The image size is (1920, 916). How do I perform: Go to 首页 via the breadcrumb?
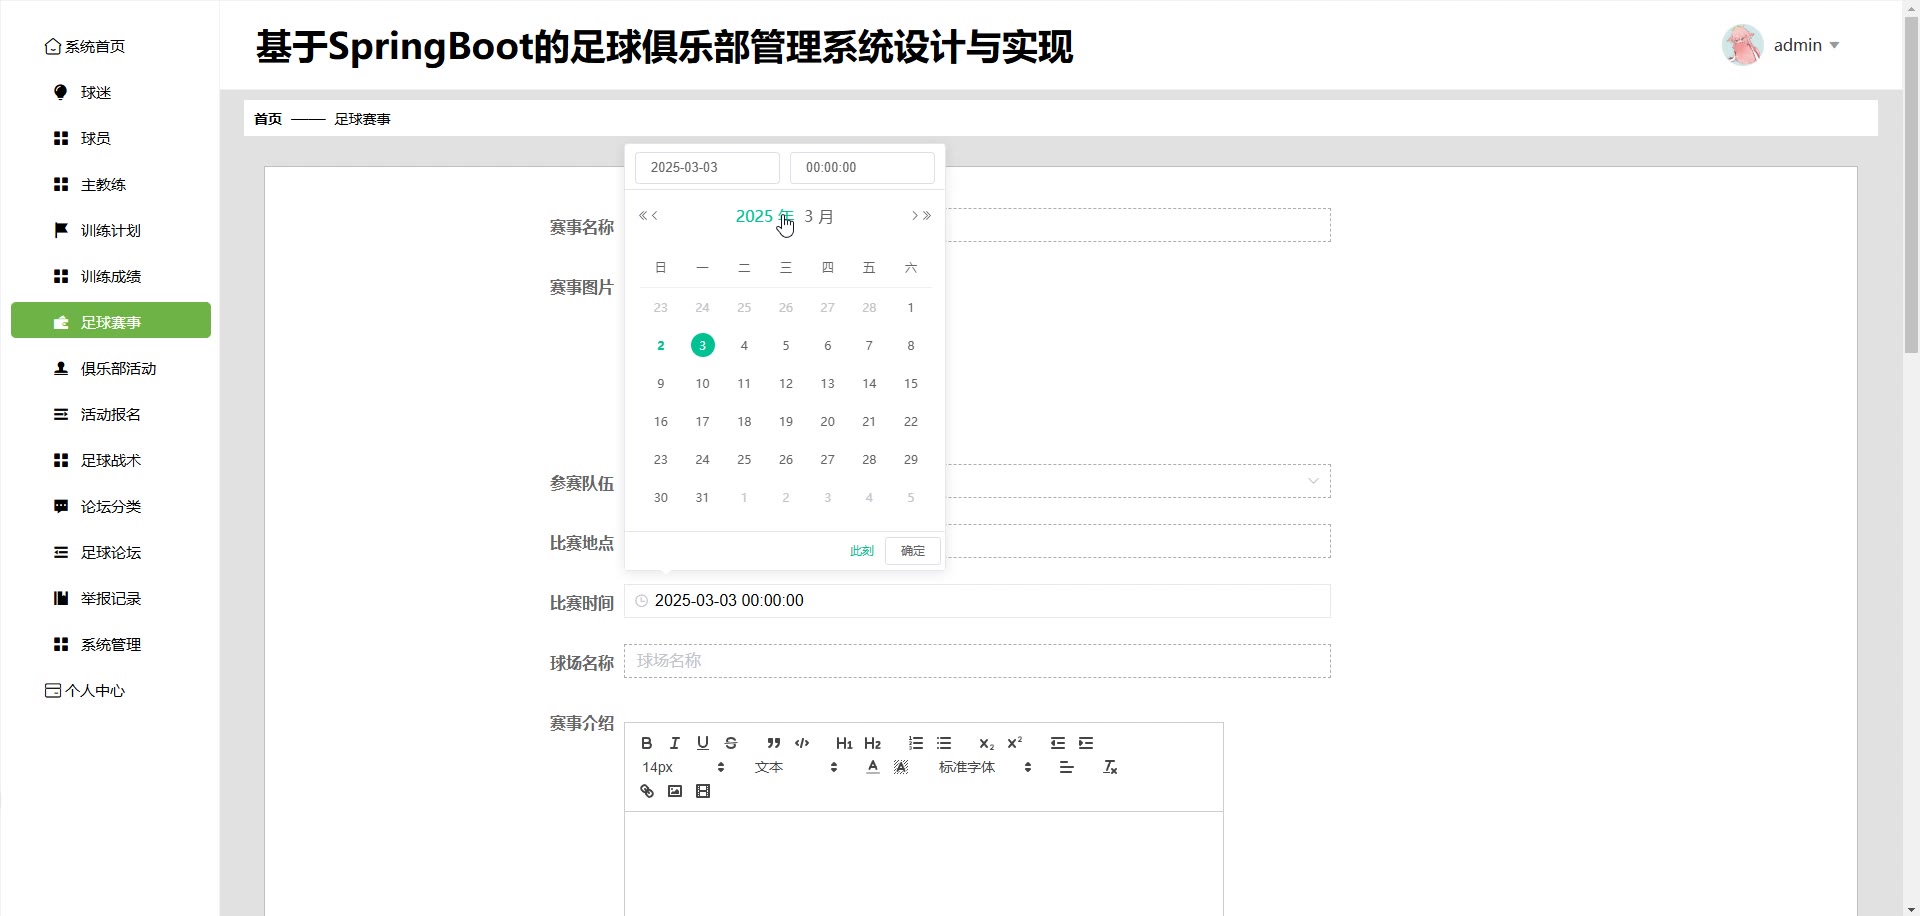[x=268, y=119]
